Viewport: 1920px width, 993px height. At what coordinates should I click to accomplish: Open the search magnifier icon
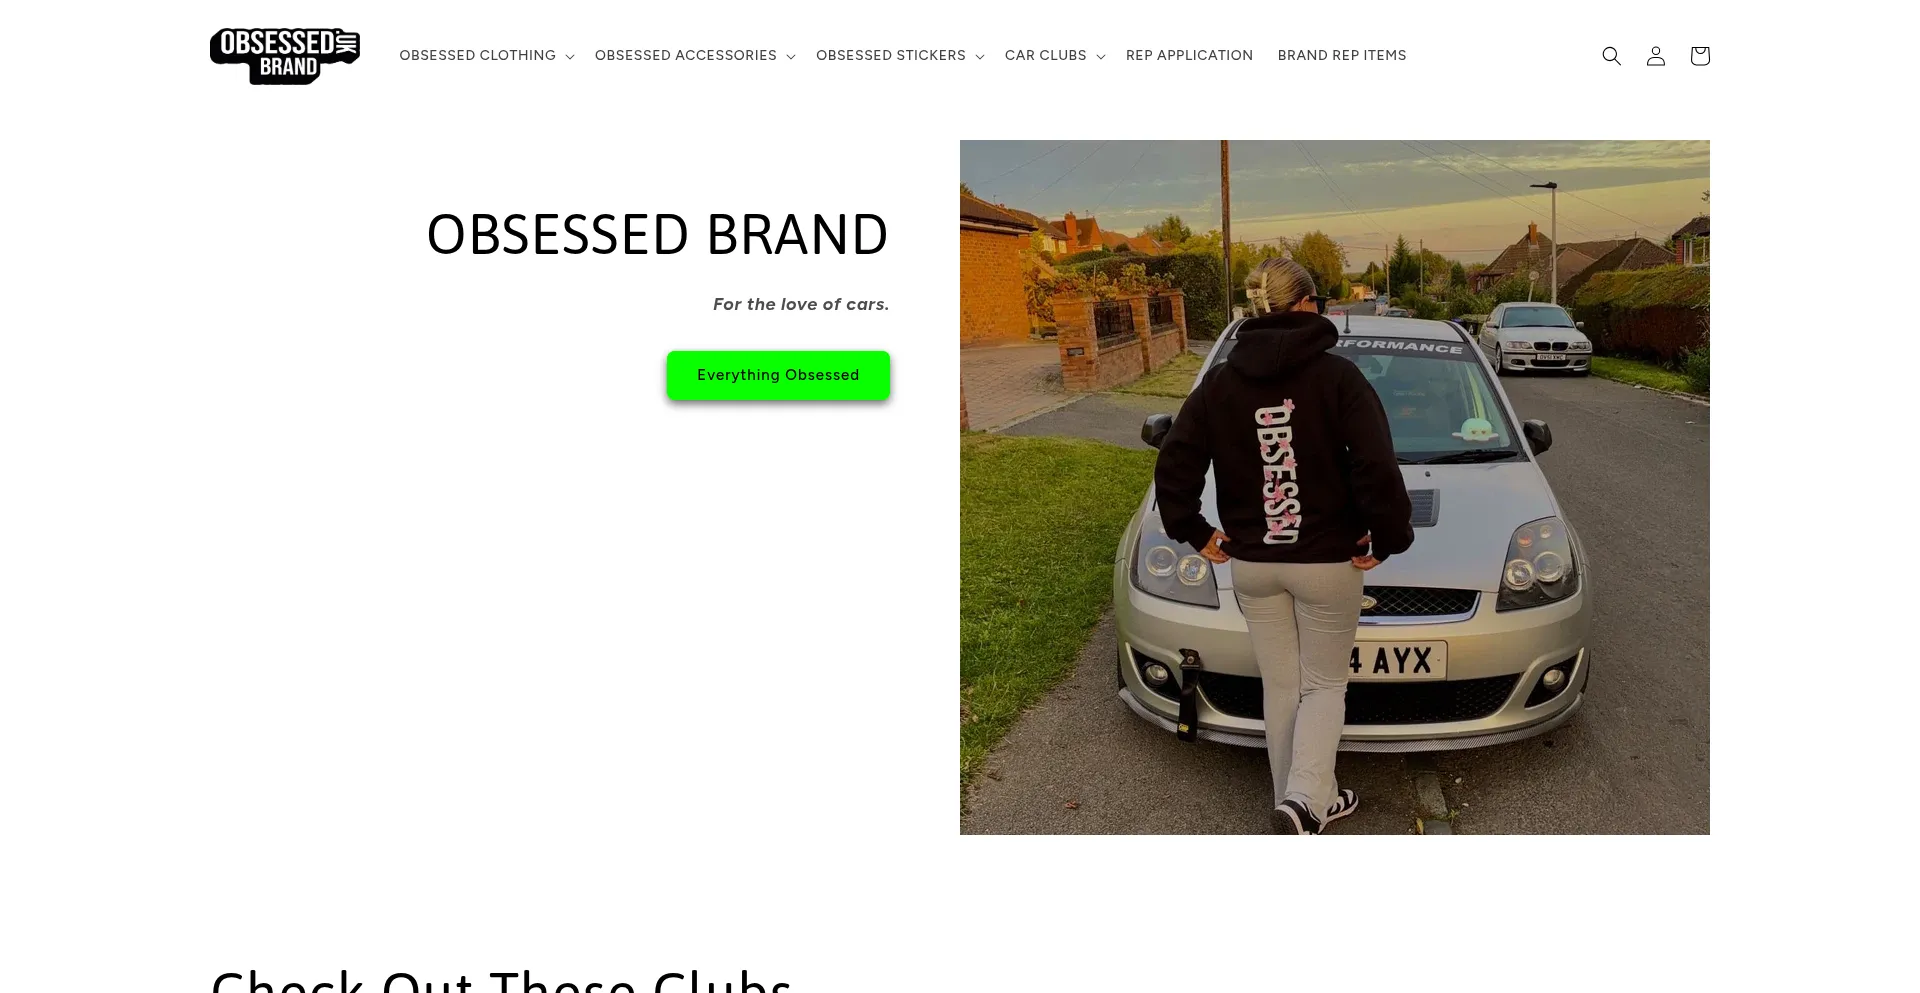(x=1611, y=56)
